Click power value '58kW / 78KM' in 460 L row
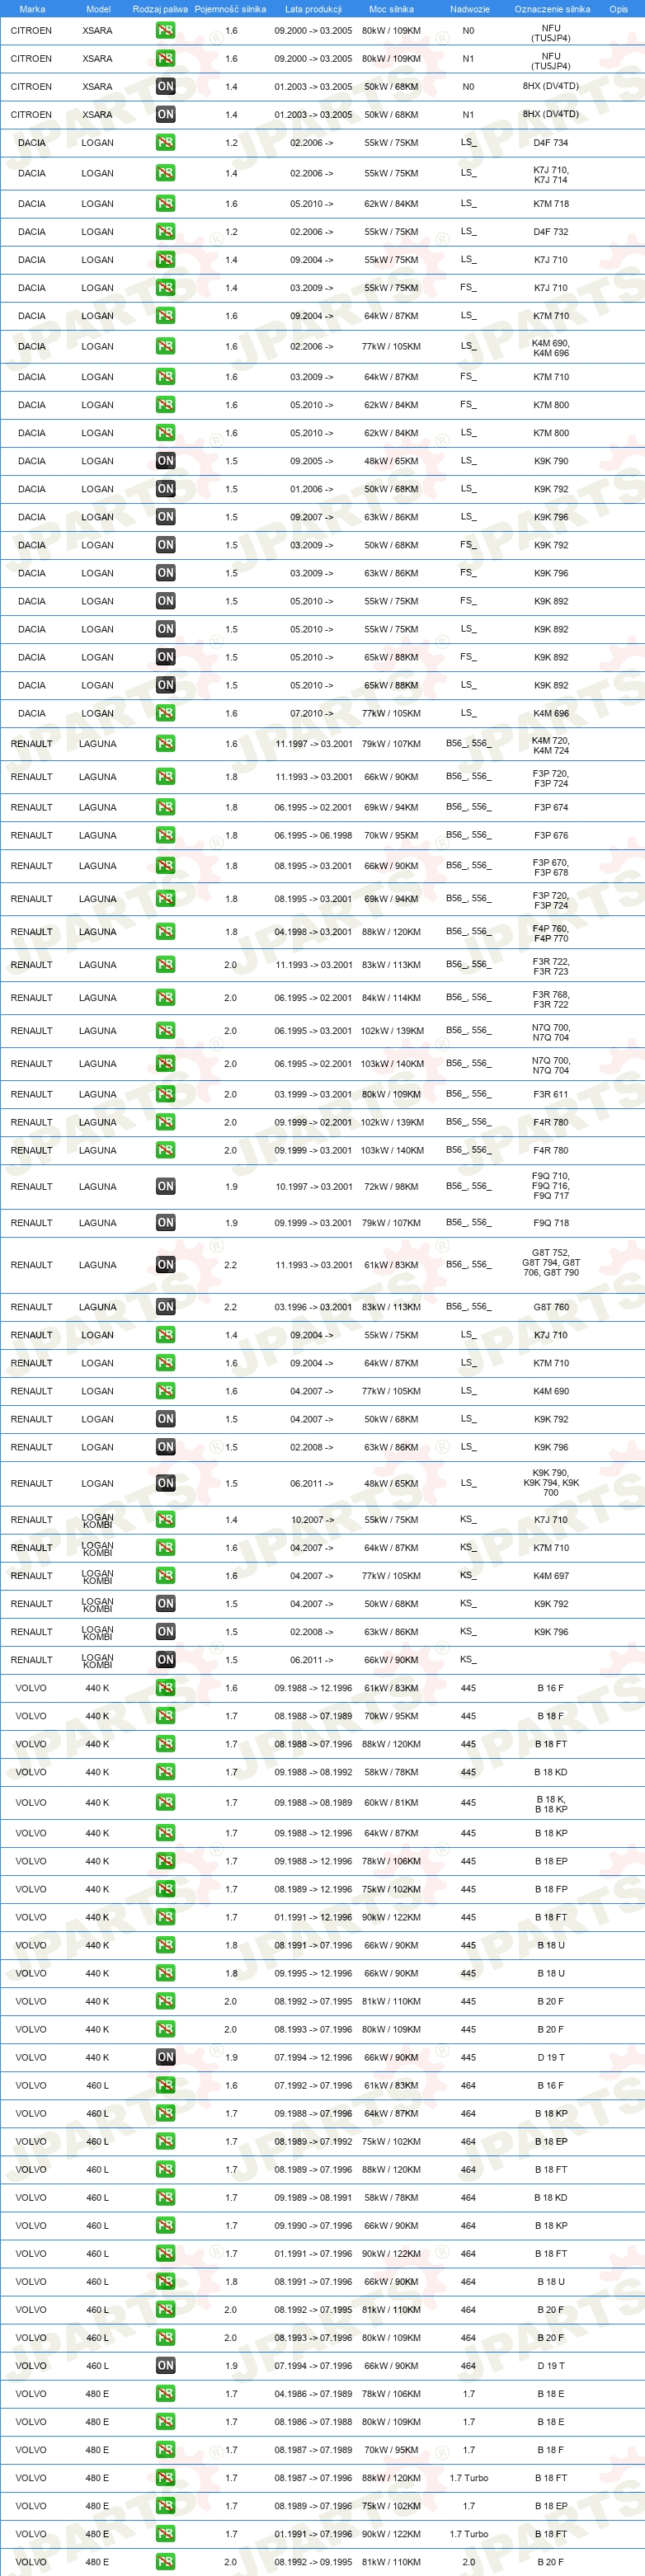This screenshot has width=645, height=2576. pos(391,2198)
